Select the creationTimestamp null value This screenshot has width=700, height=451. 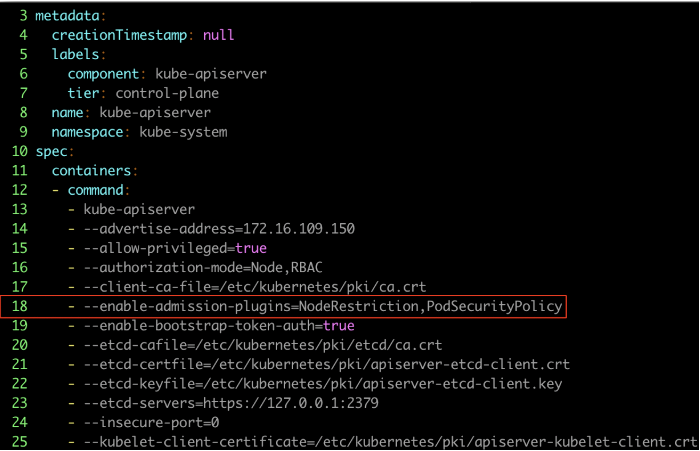coord(219,35)
